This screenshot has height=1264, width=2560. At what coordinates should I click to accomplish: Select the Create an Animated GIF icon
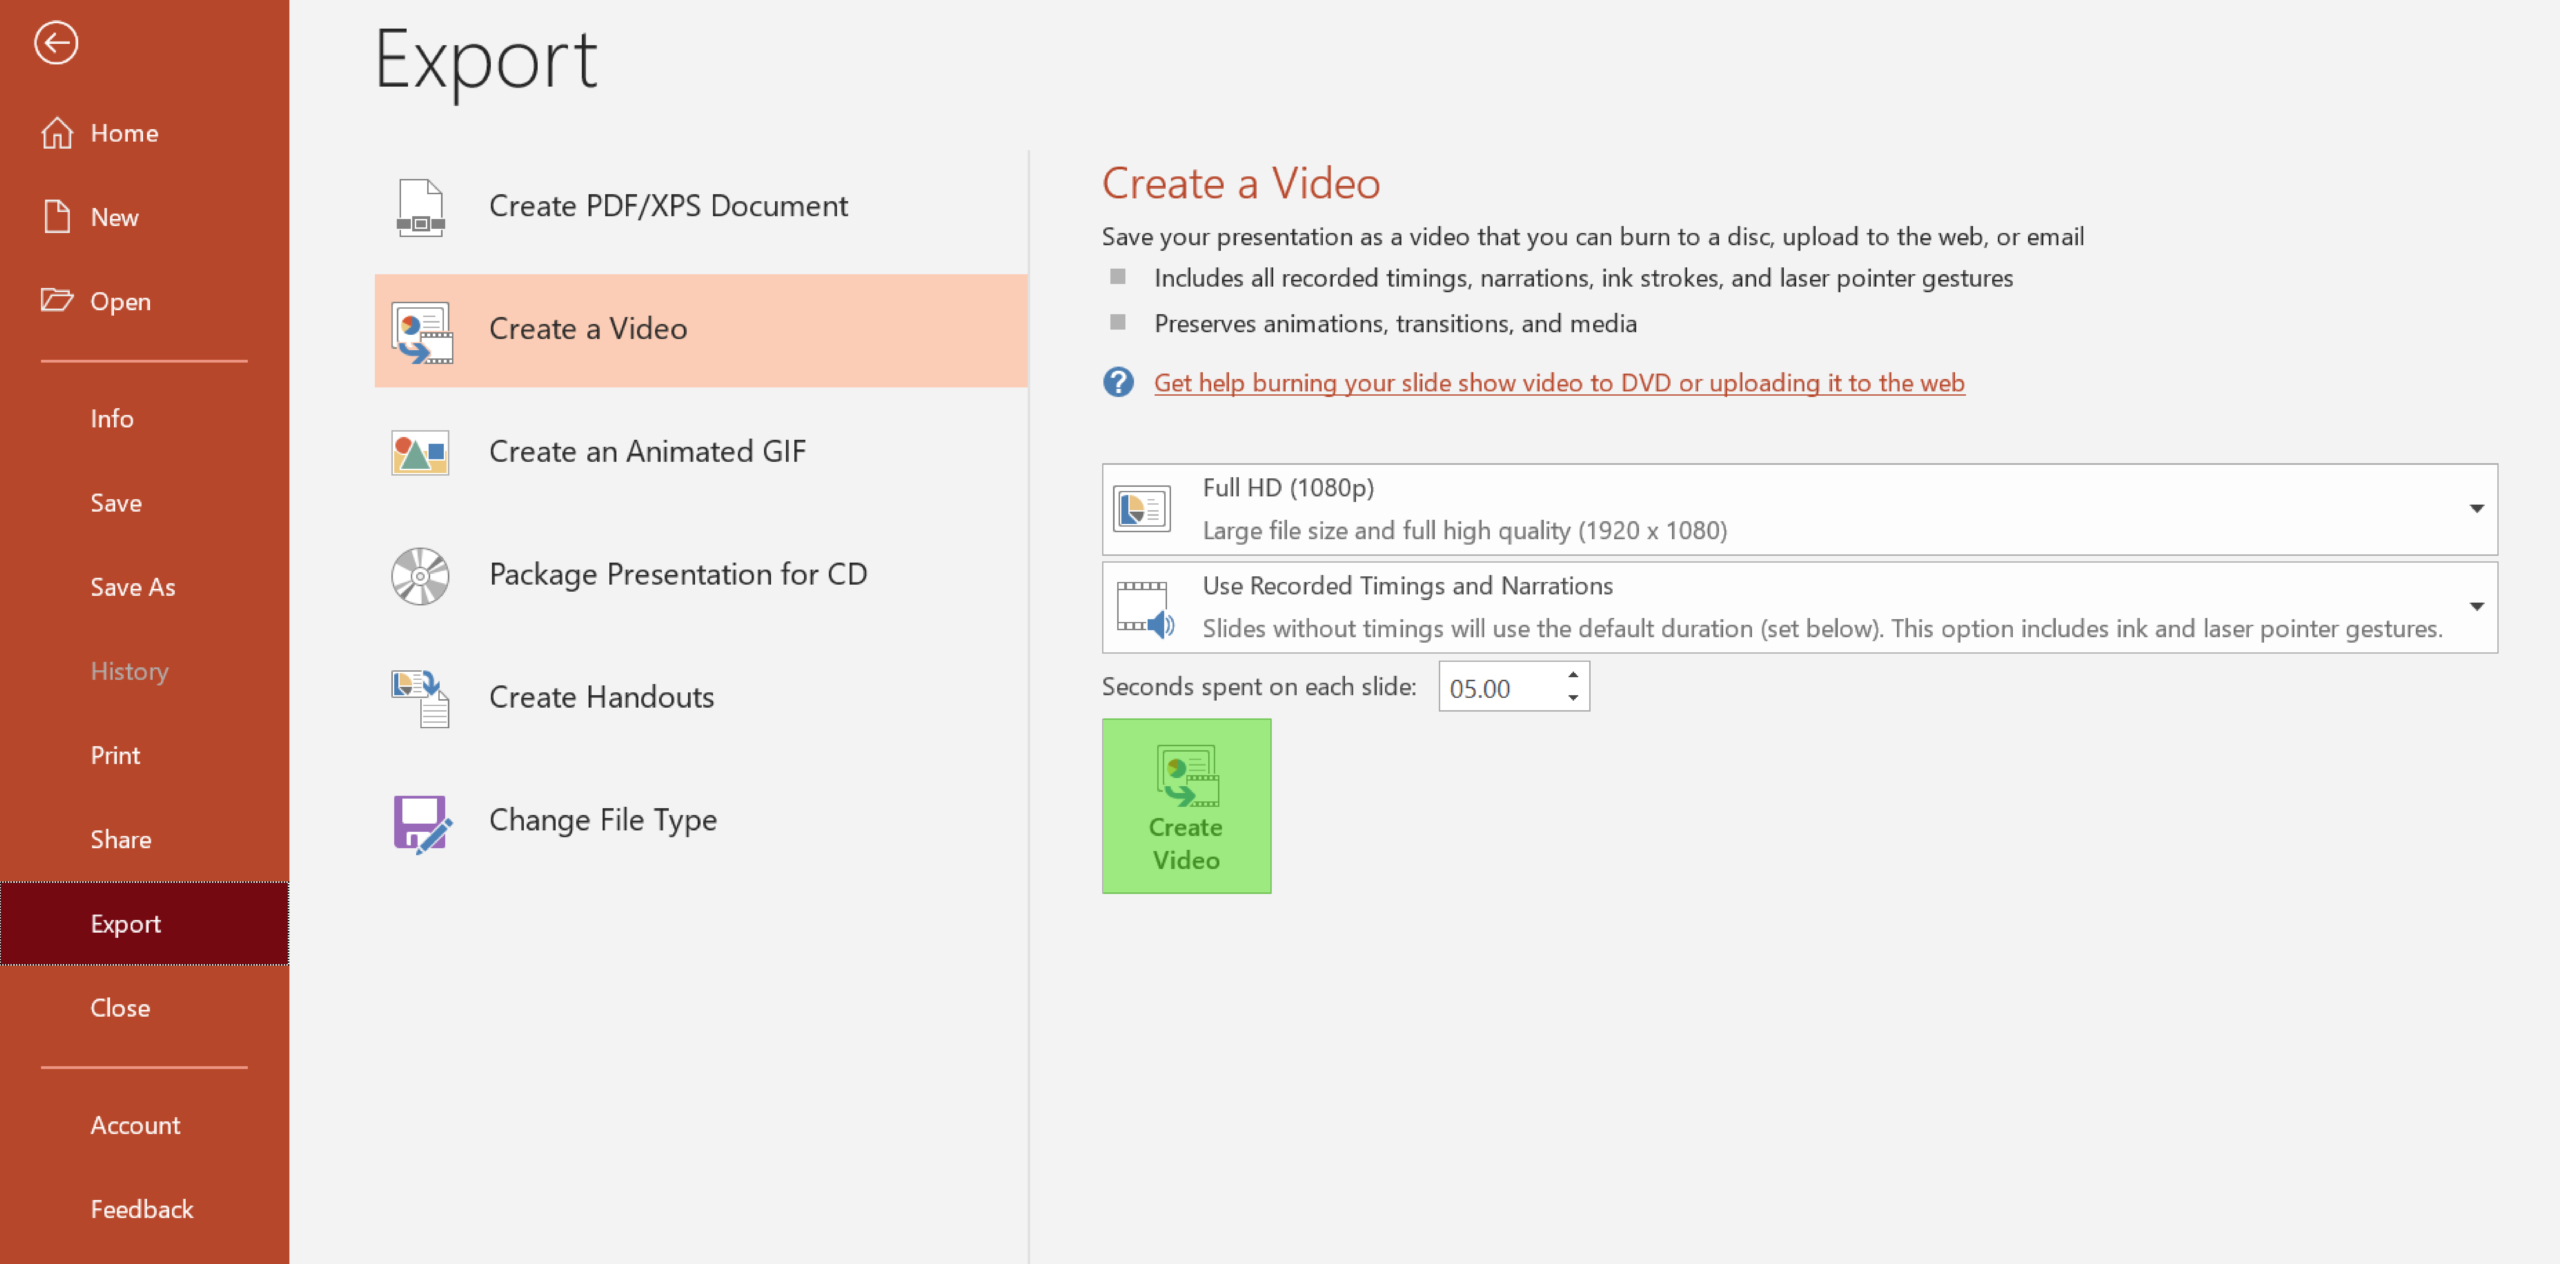point(421,453)
